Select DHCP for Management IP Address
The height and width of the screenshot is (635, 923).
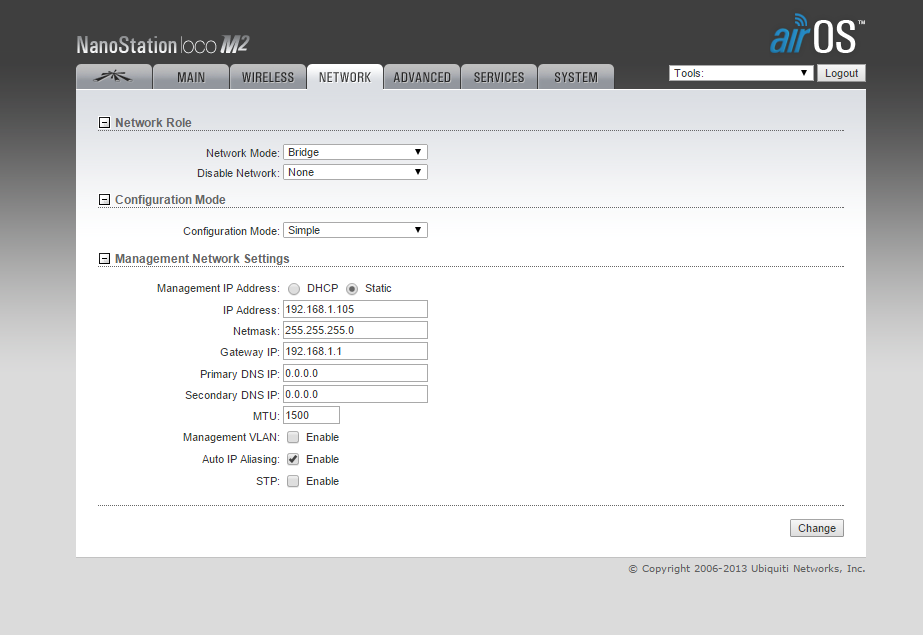pos(294,288)
